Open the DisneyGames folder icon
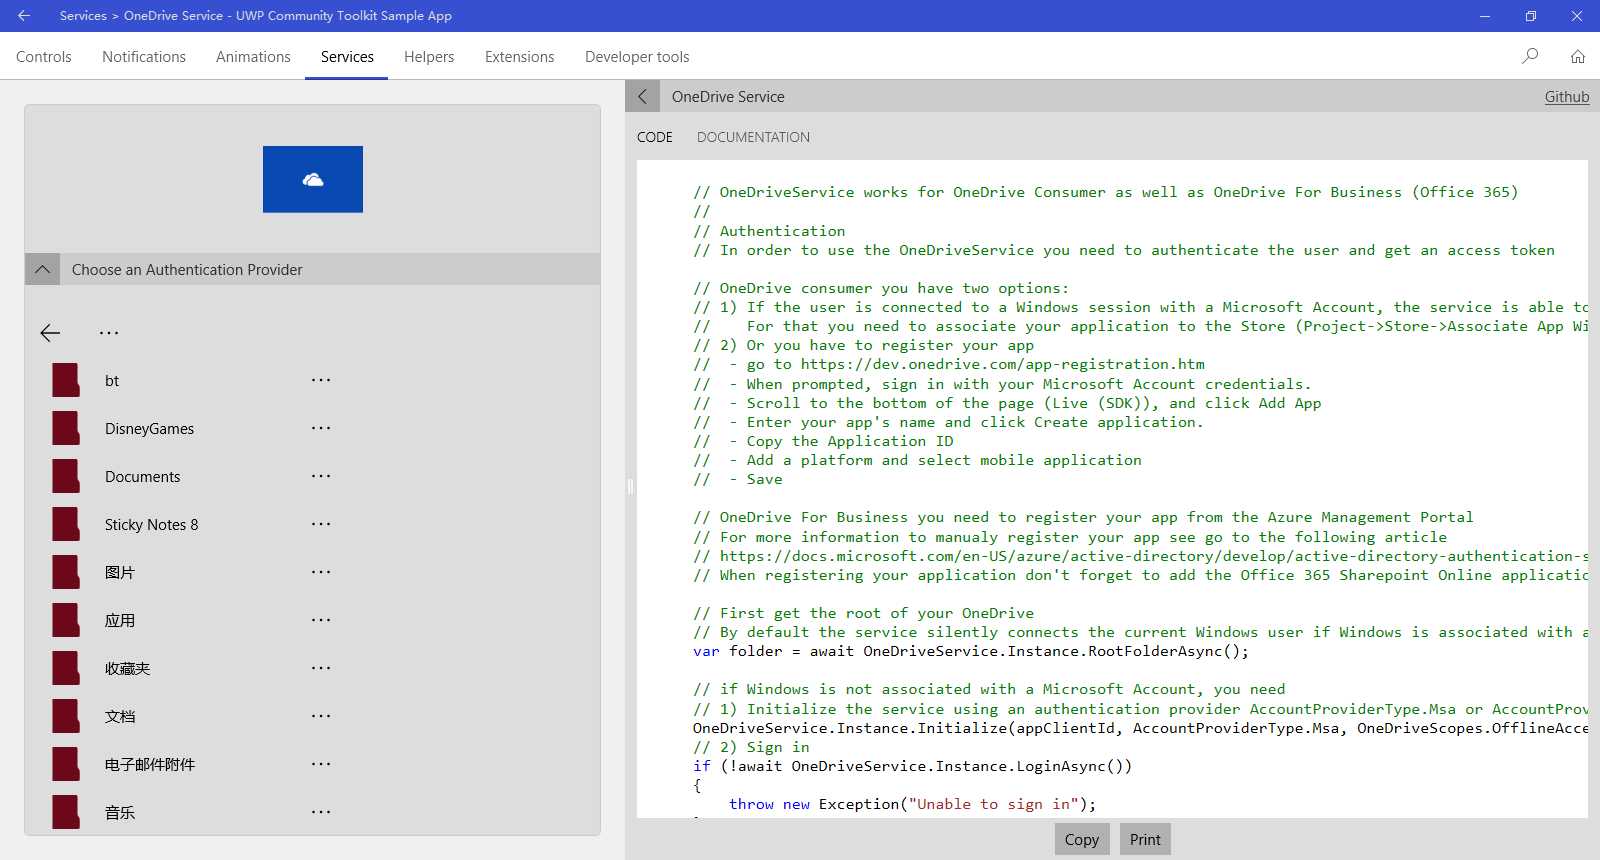This screenshot has height=860, width=1600. [x=66, y=428]
